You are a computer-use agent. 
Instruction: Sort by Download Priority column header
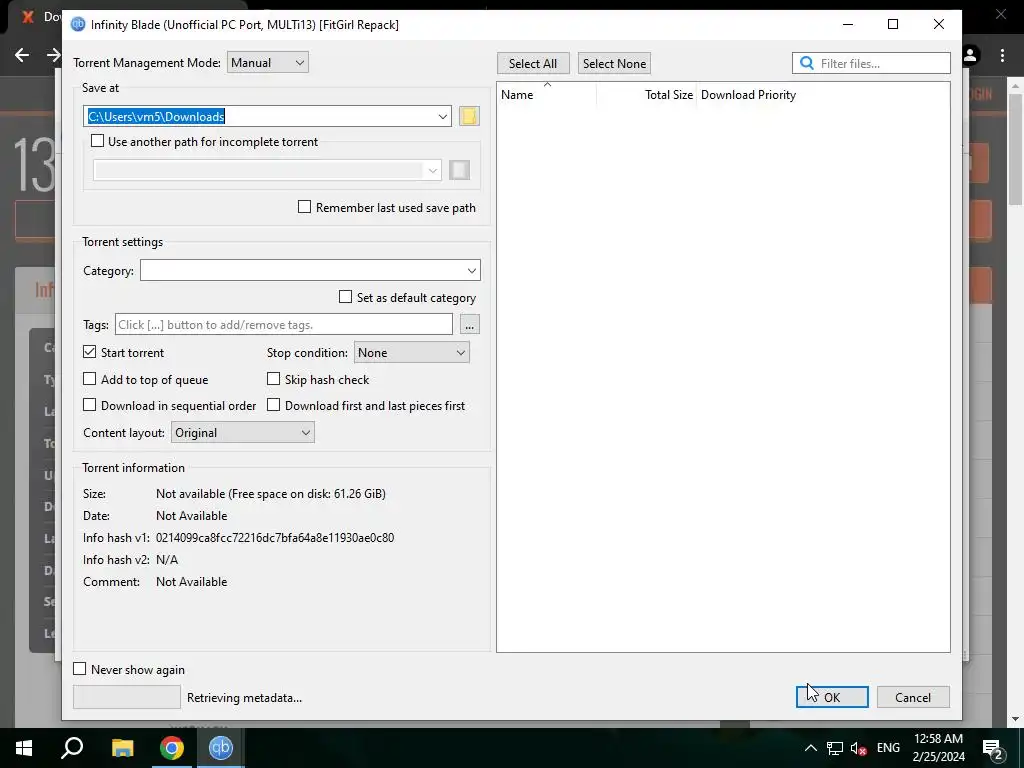(748, 95)
